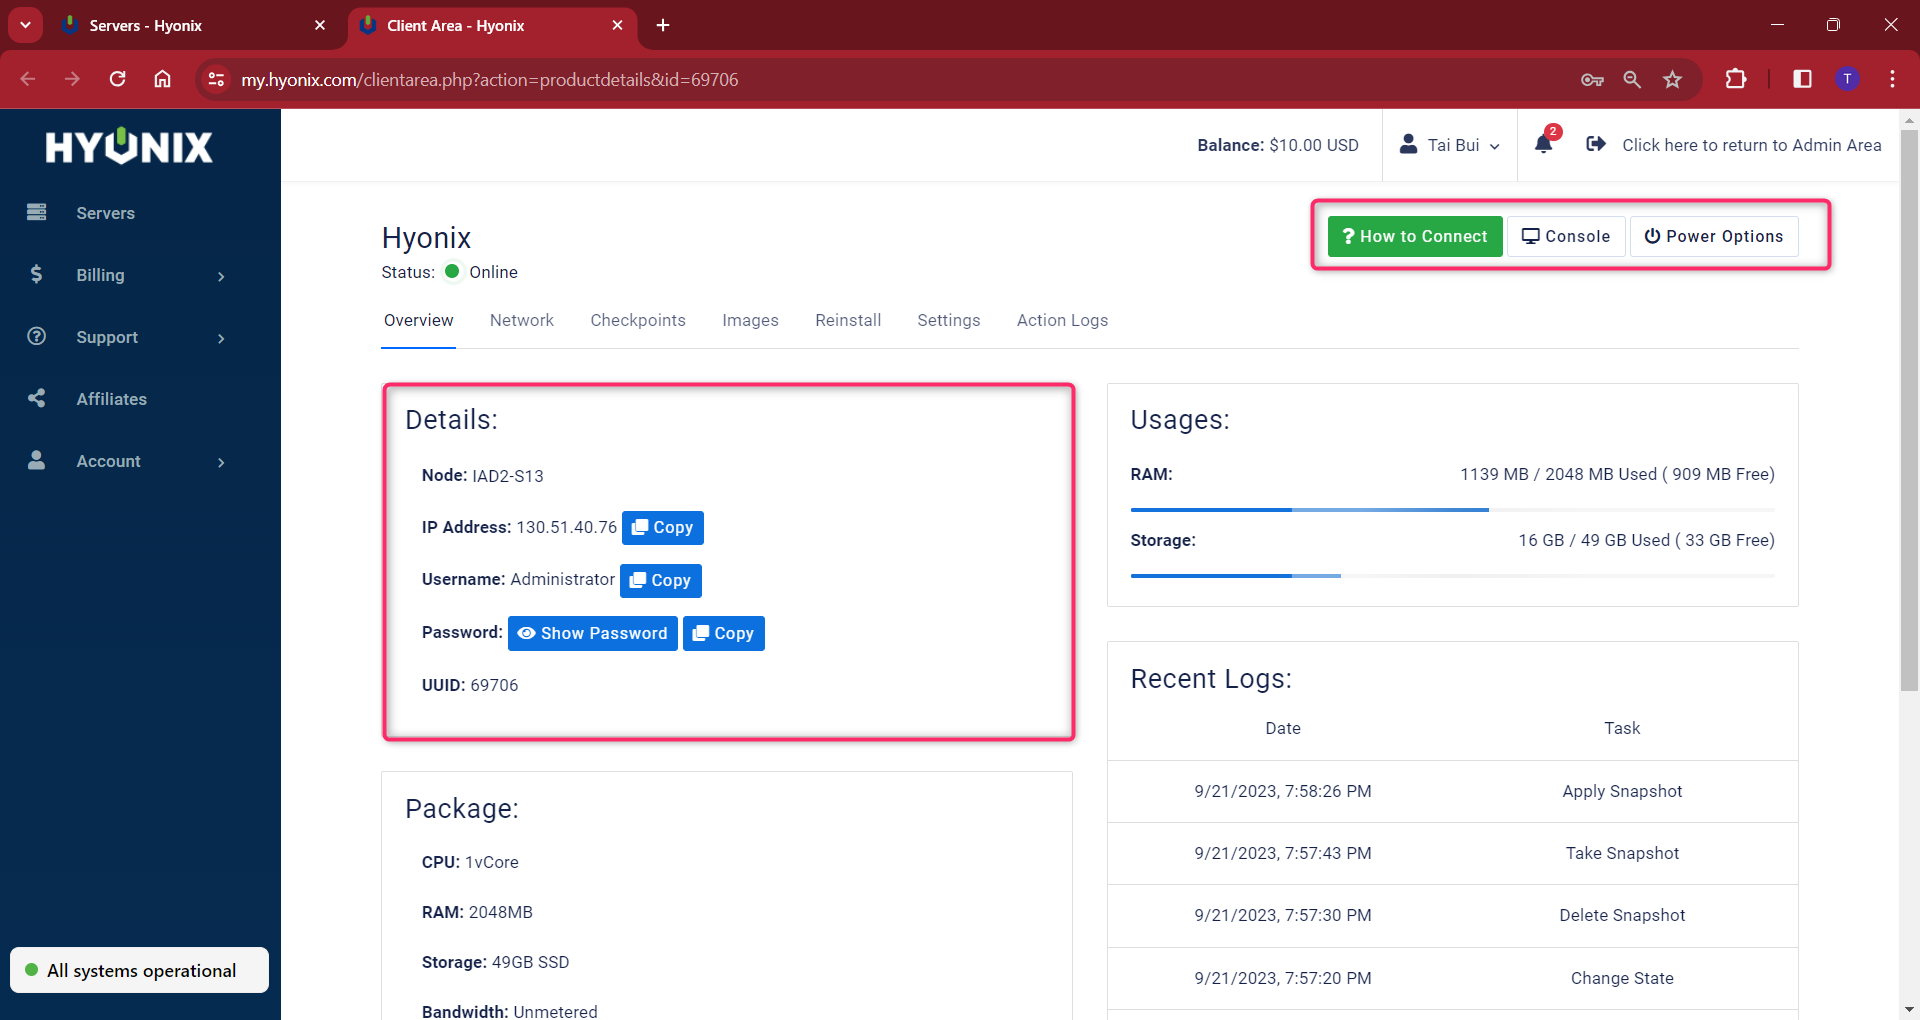Image resolution: width=1920 pixels, height=1020 pixels.
Task: Toggle the bookmark star in the address bar
Action: click(1672, 79)
